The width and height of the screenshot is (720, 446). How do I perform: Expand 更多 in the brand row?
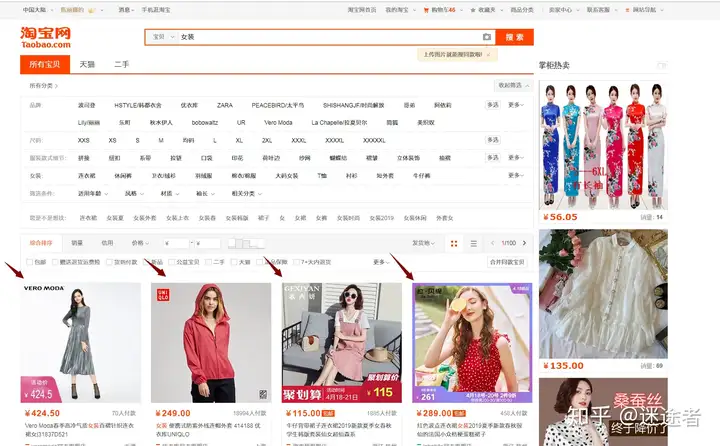(x=516, y=105)
